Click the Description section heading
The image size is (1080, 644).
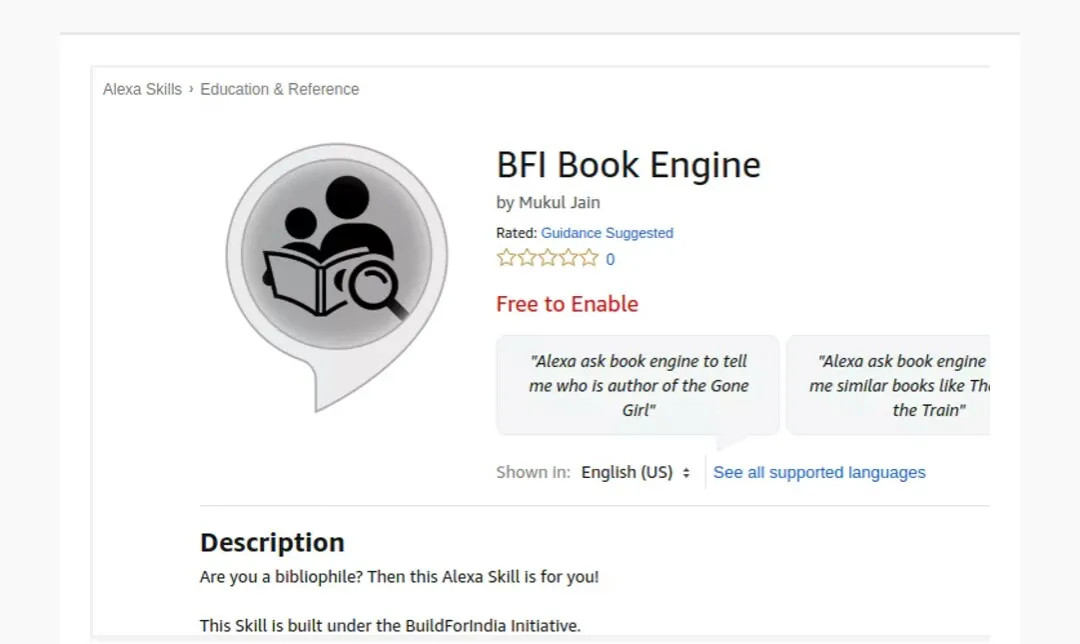click(x=272, y=543)
